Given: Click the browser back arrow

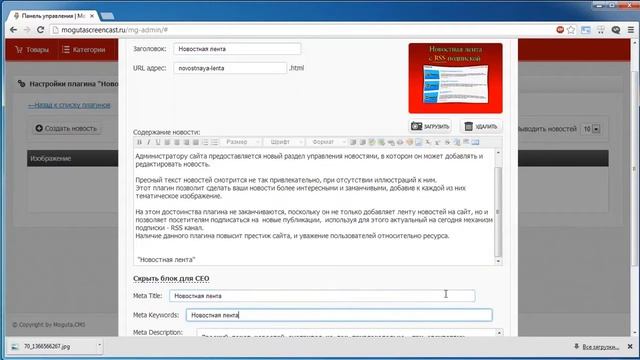Looking at the screenshot, I should [x=13, y=30].
